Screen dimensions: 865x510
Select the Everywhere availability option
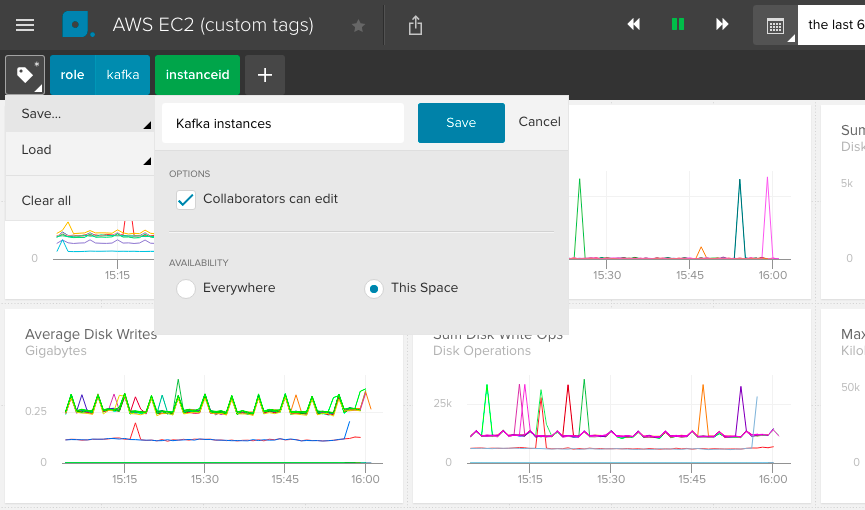click(186, 289)
